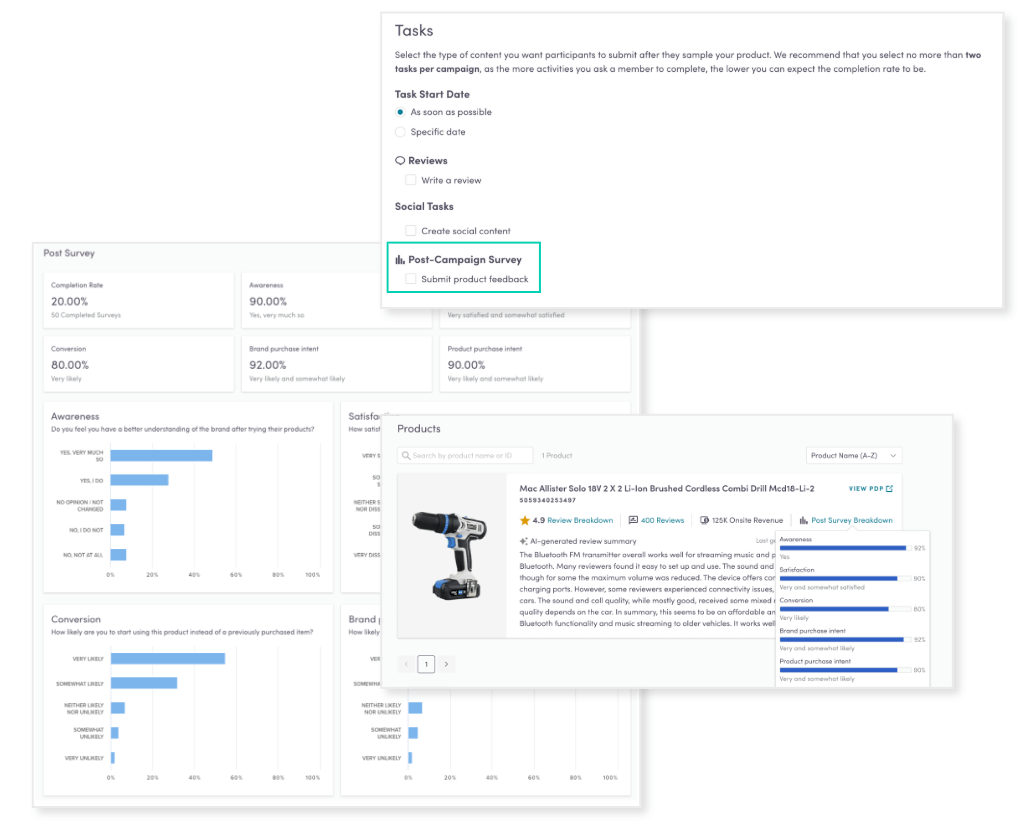Go to the previous products page arrow

[406, 664]
